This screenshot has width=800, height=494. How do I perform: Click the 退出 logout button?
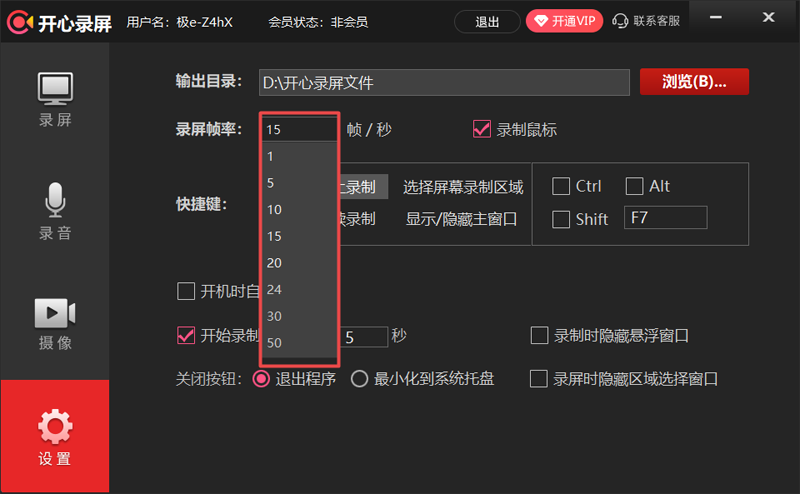pyautogui.click(x=487, y=22)
